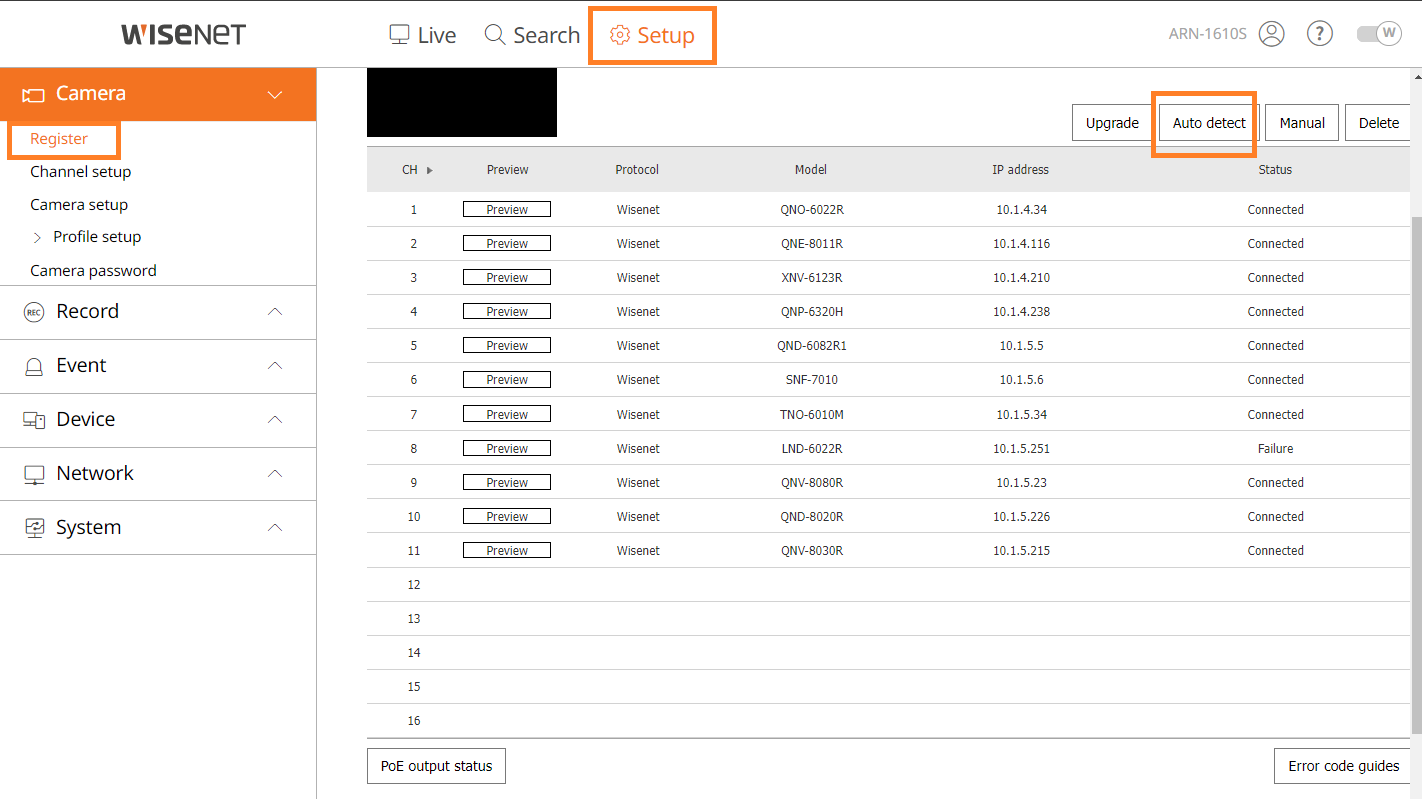The width and height of the screenshot is (1422, 799).
Task: Collapse the Camera section chevron
Action: tap(275, 94)
